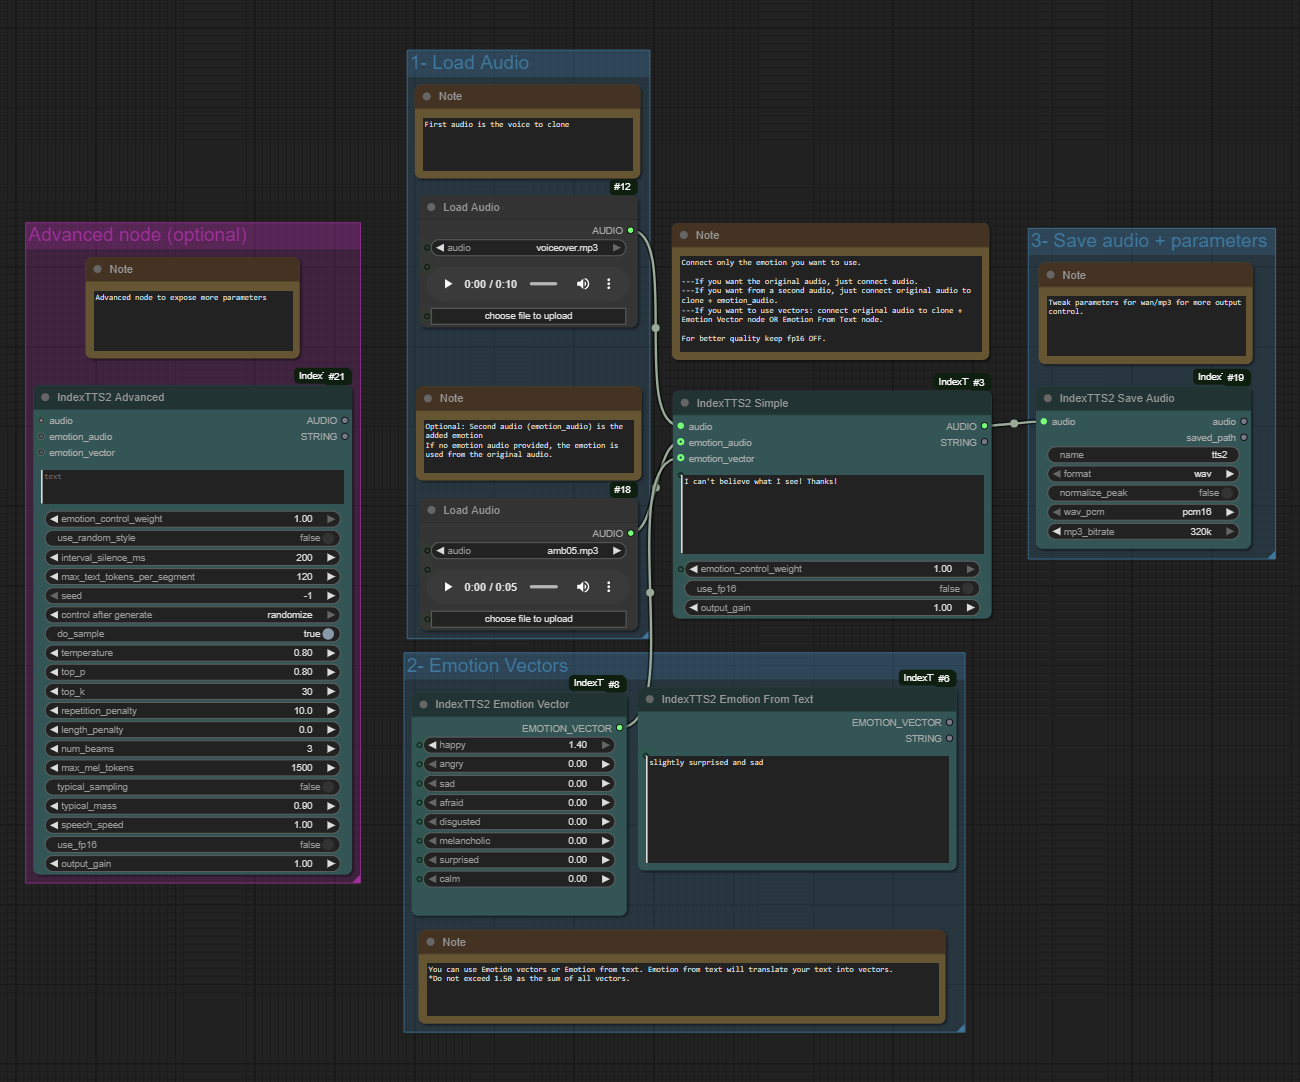
Task: Toggle do_sample in the Advanced node
Action: [x=327, y=634]
